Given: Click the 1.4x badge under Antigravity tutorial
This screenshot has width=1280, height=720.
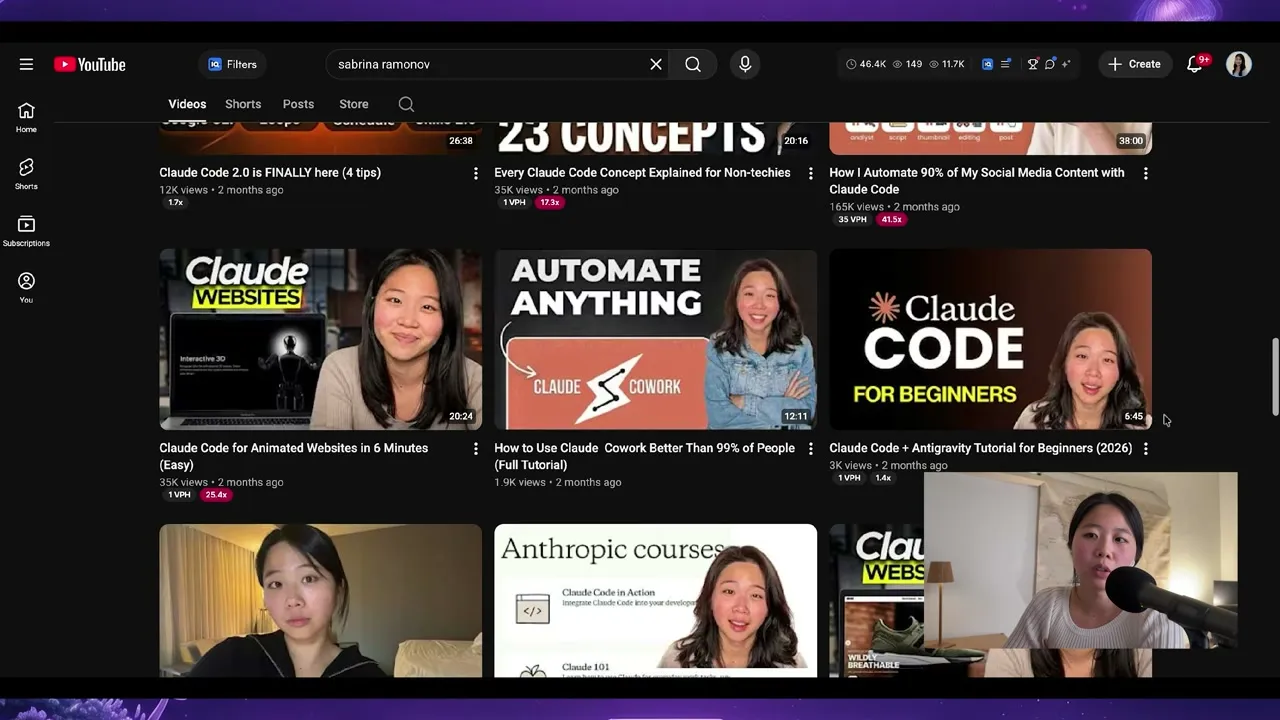Looking at the screenshot, I should pos(883,478).
